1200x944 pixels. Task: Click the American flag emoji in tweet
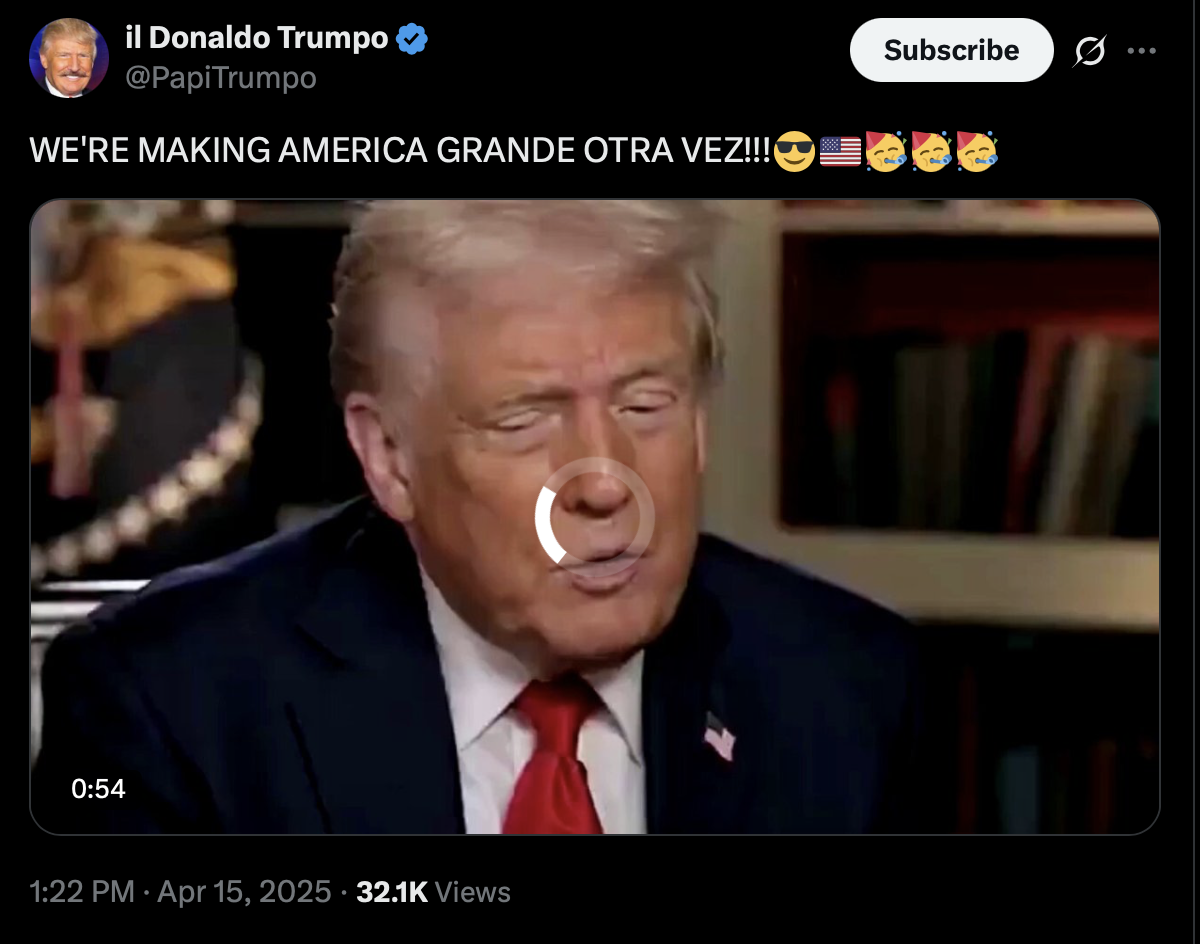coord(840,152)
